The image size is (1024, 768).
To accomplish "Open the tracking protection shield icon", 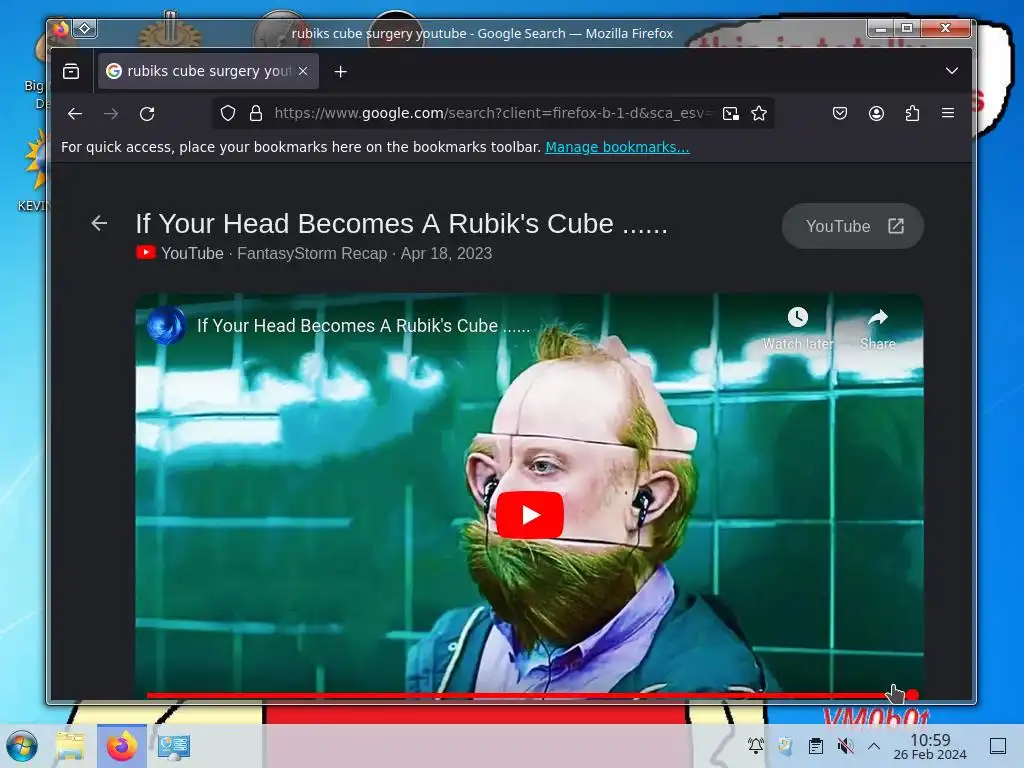I will [227, 114].
